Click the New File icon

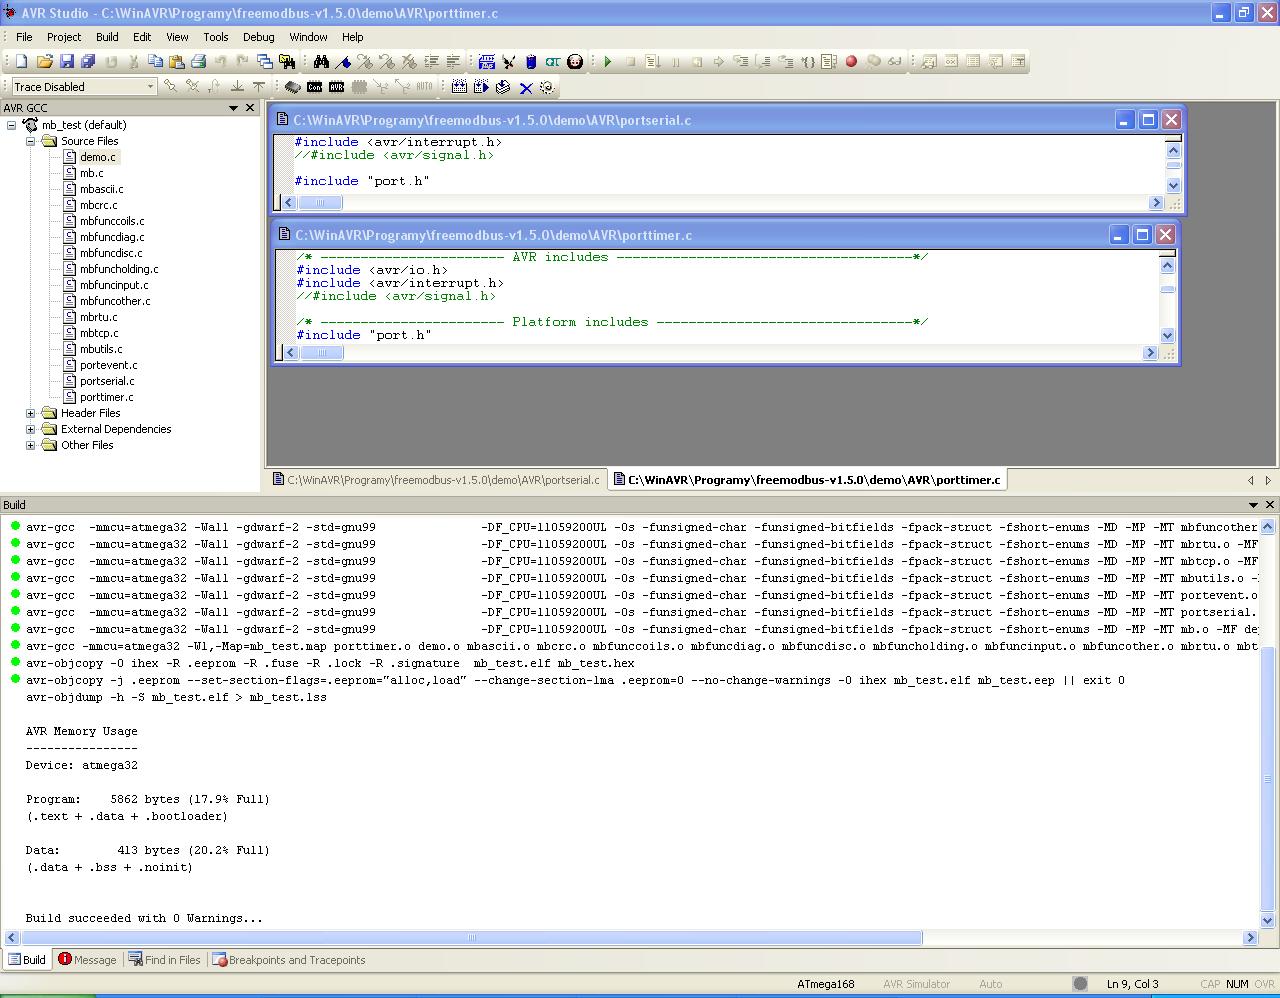(21, 62)
